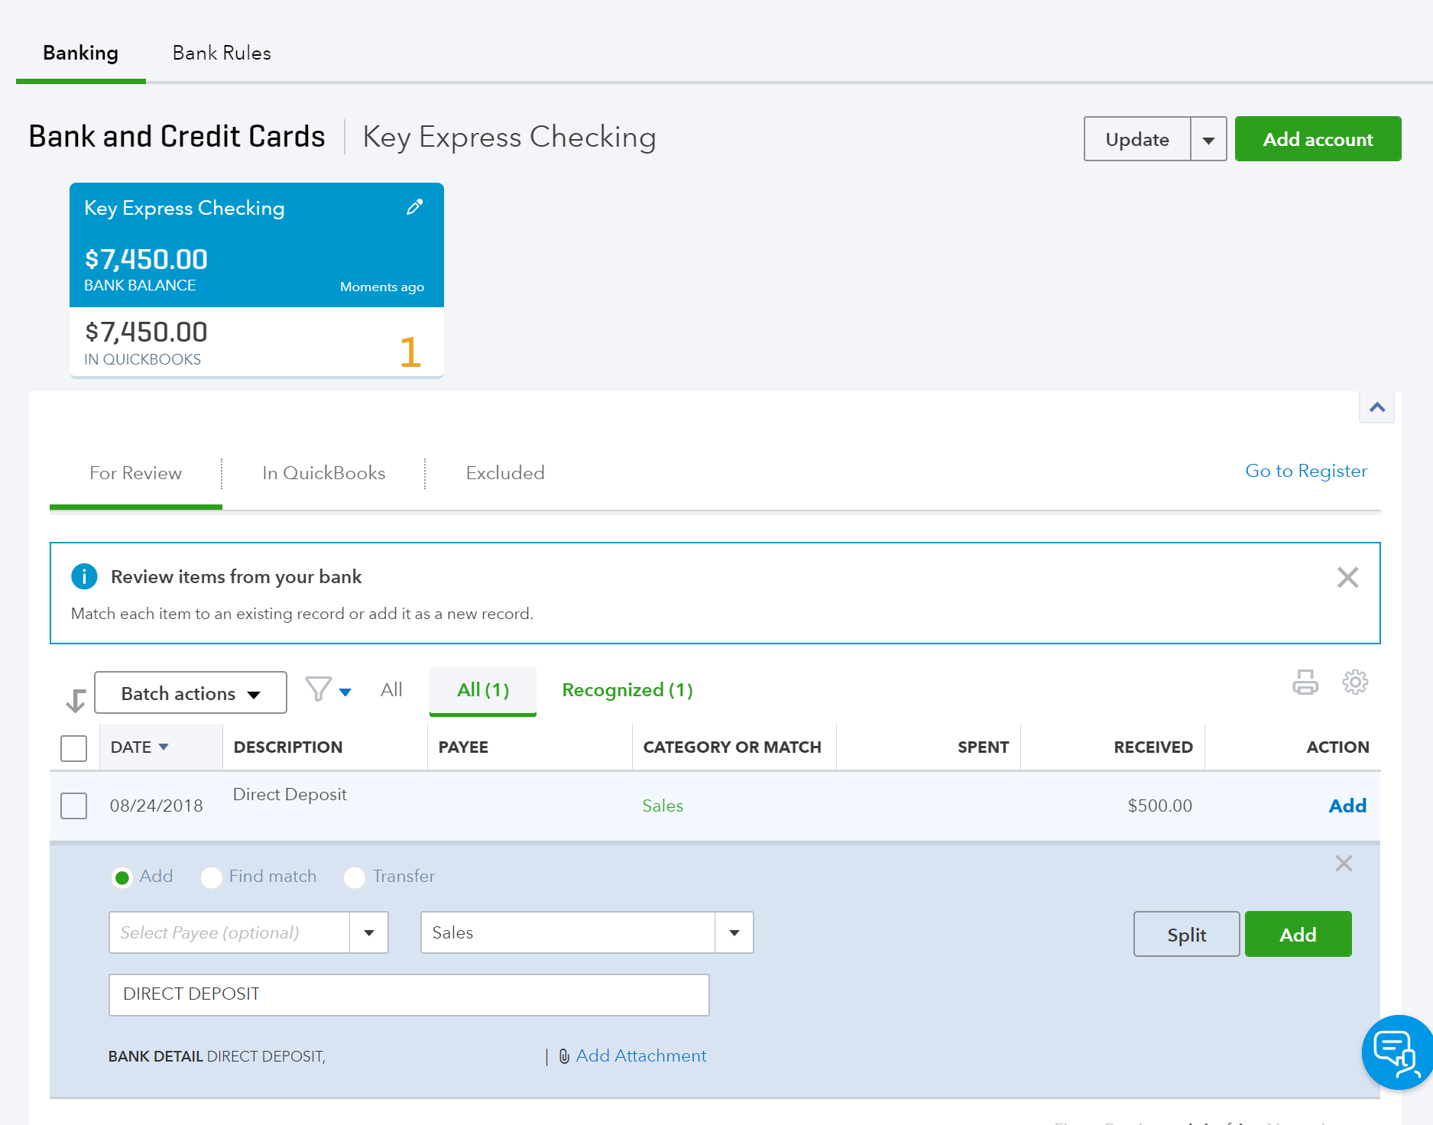Click the orange 1 transaction count
This screenshot has width=1433, height=1125.
pos(410,352)
